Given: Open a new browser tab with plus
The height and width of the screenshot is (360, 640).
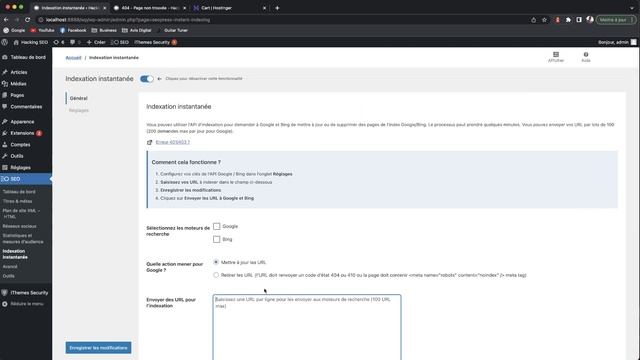Looking at the screenshot, I should pyautogui.click(x=277, y=8).
